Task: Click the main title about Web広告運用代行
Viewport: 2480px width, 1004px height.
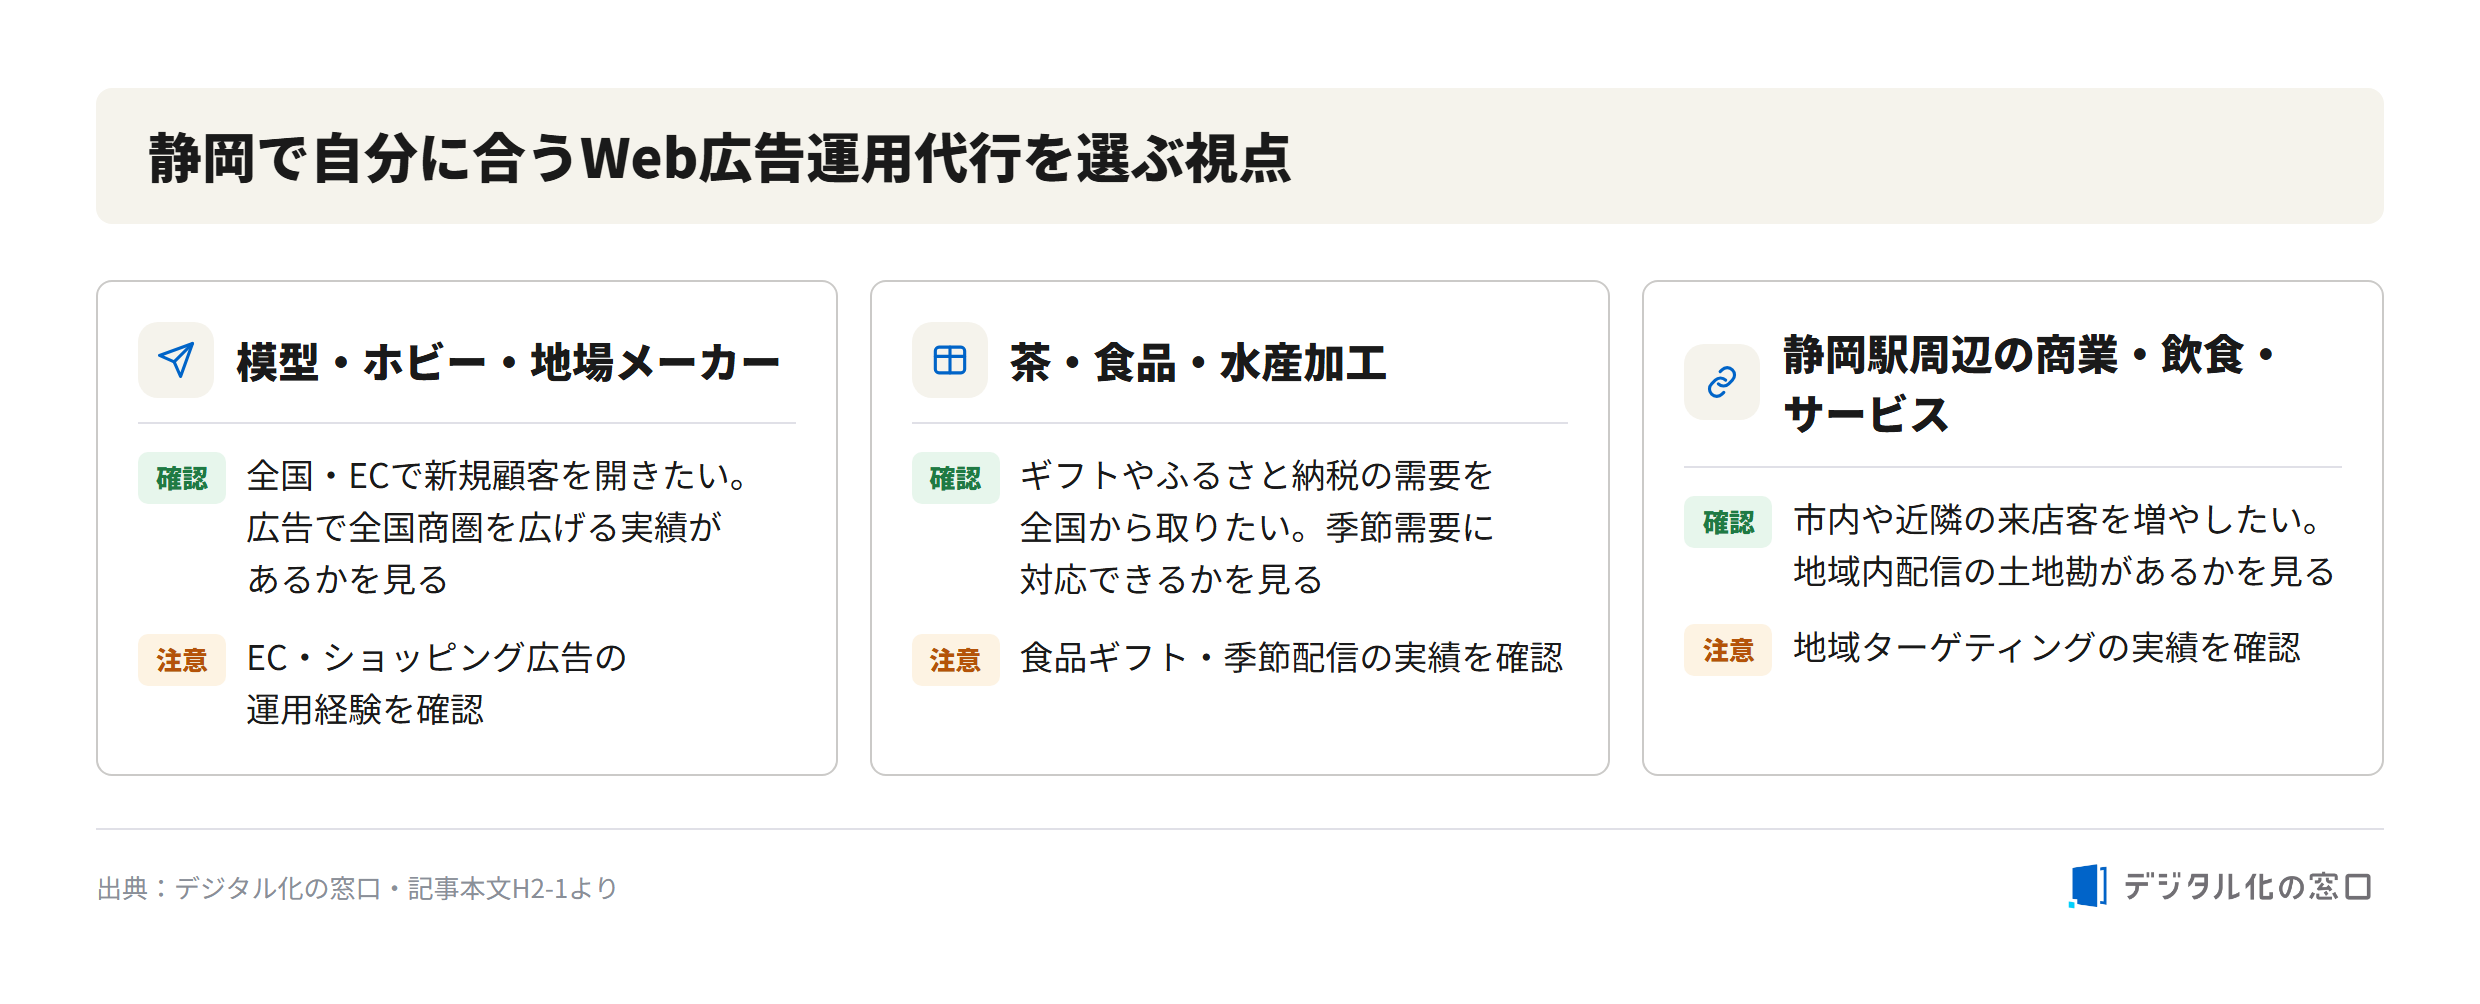Action: [x=720, y=158]
